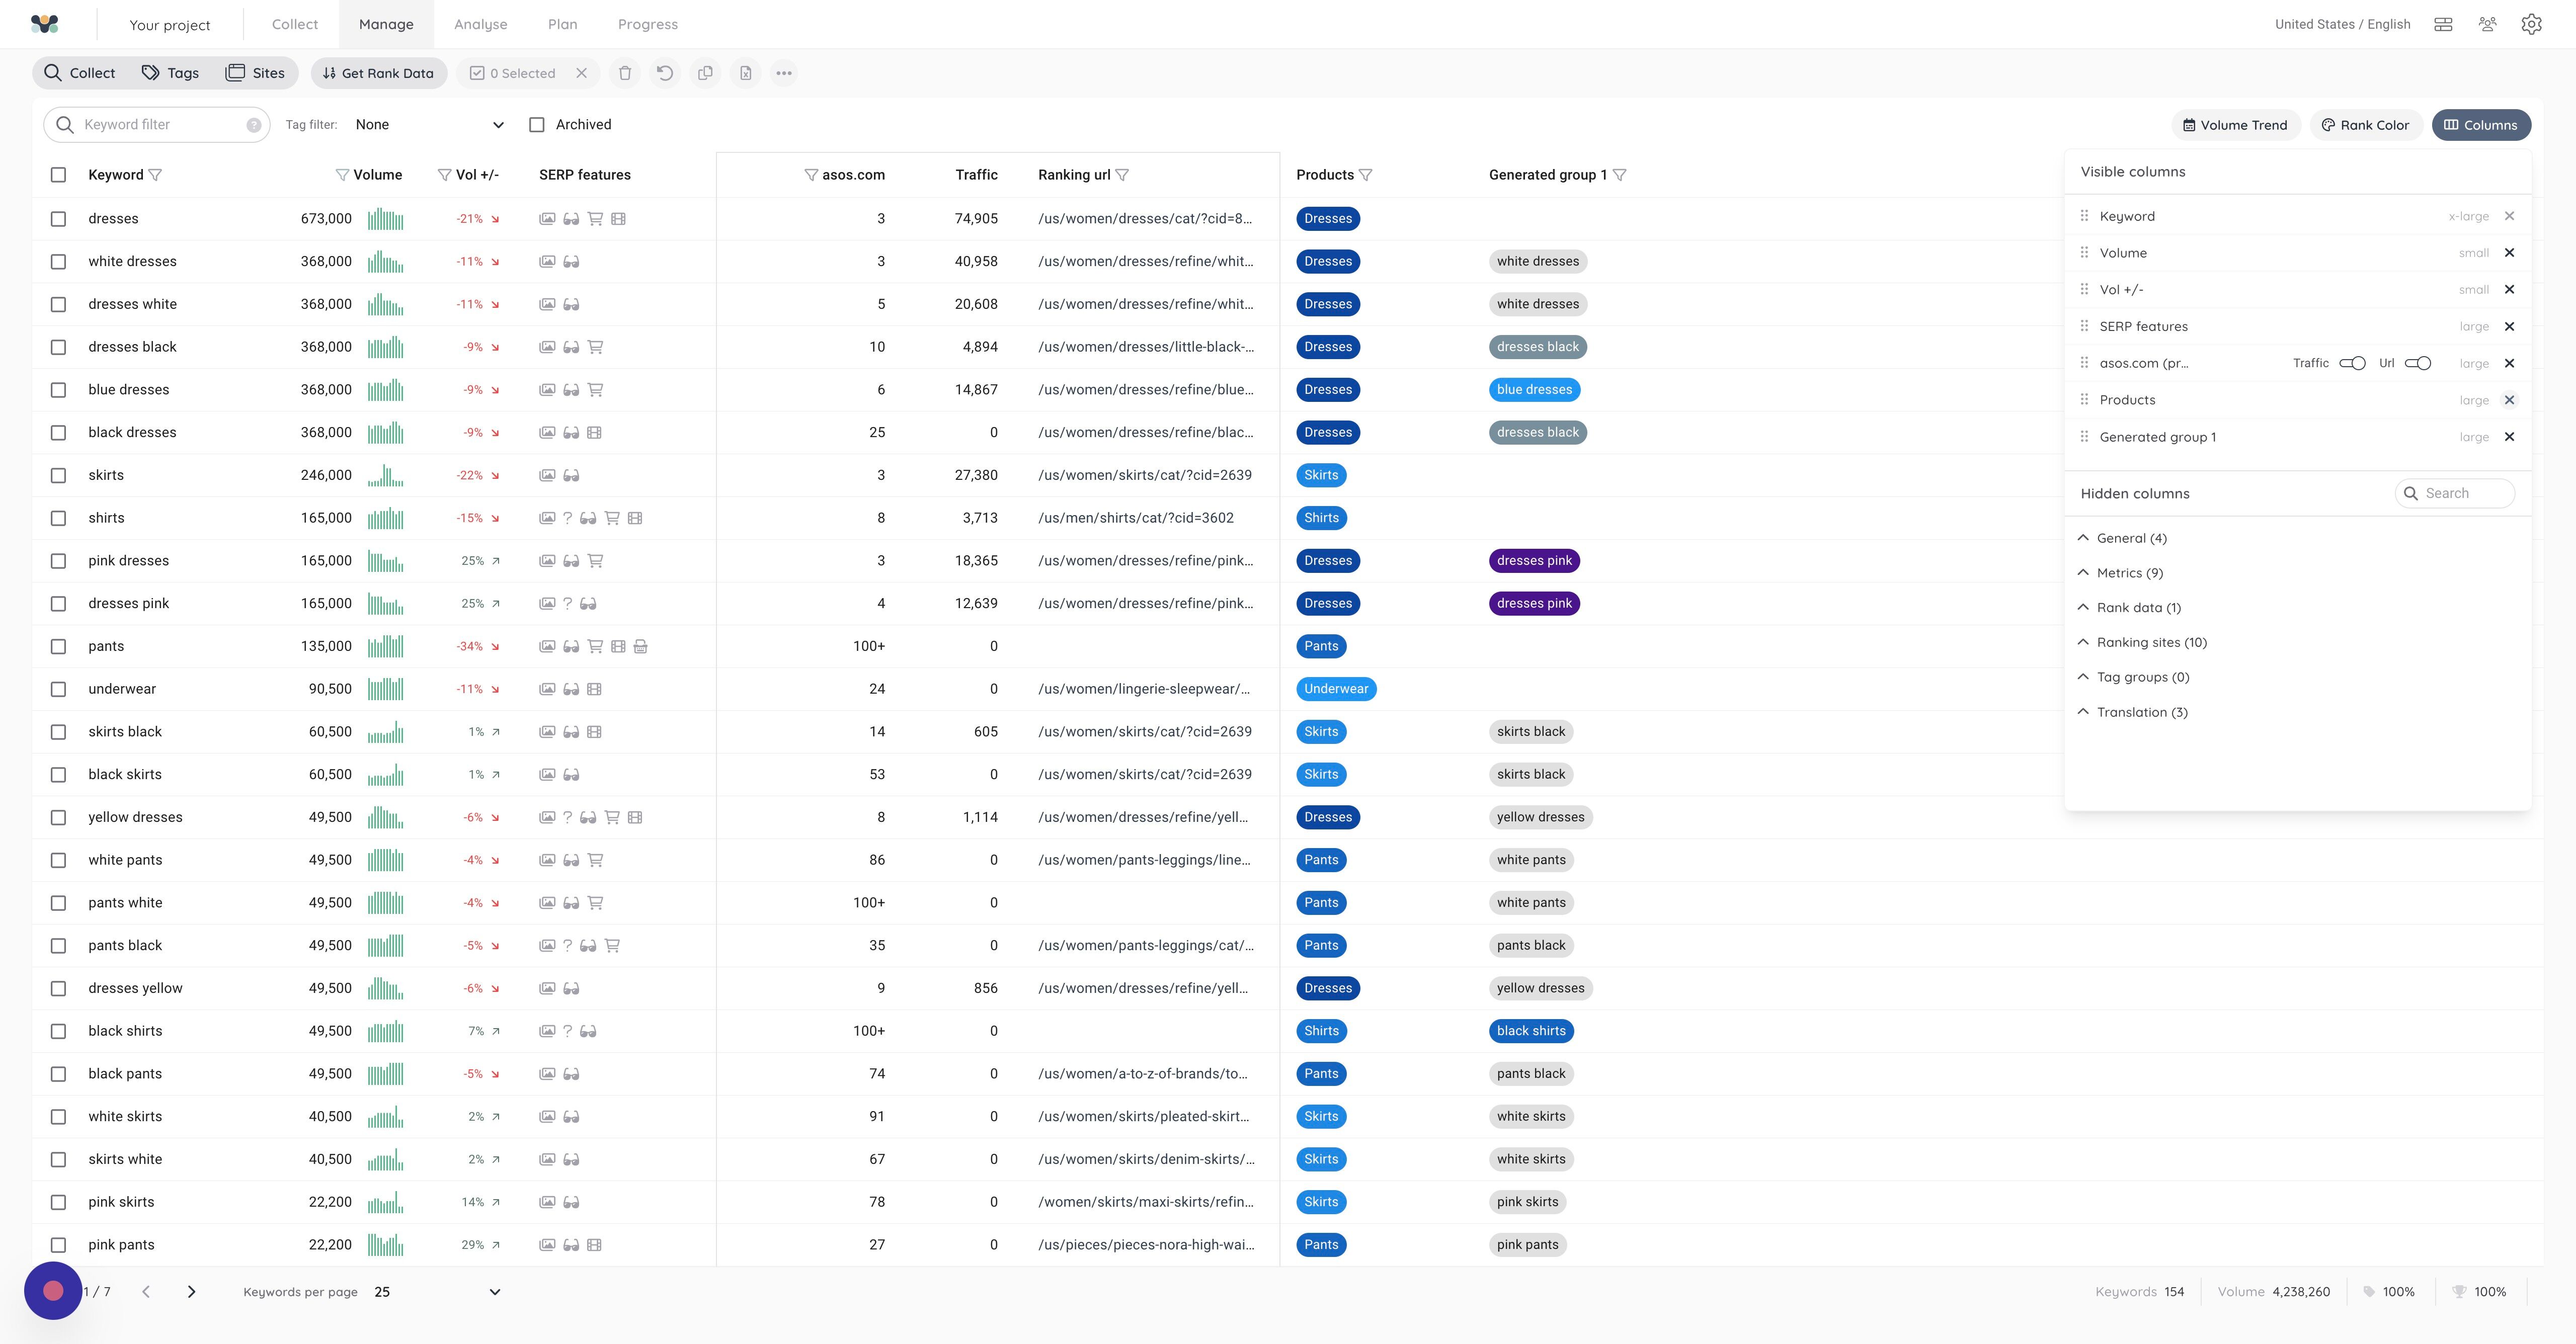The width and height of the screenshot is (2576, 1344).
Task: Toggle the Archived checkbox
Action: click(x=537, y=125)
